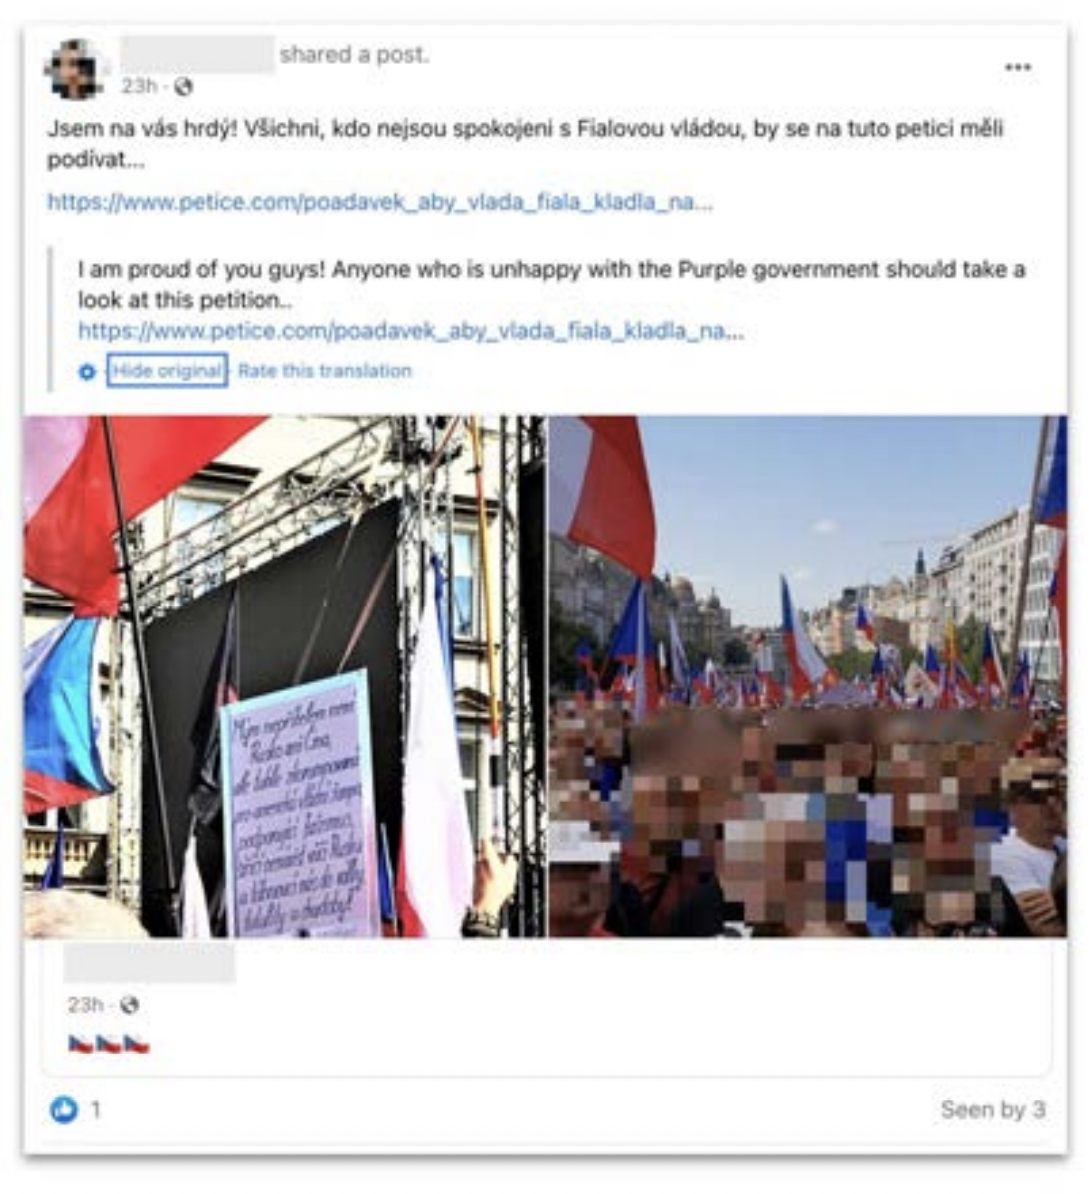Click the globe icon in the shared post
1092x1194 pixels.
click(130, 1005)
